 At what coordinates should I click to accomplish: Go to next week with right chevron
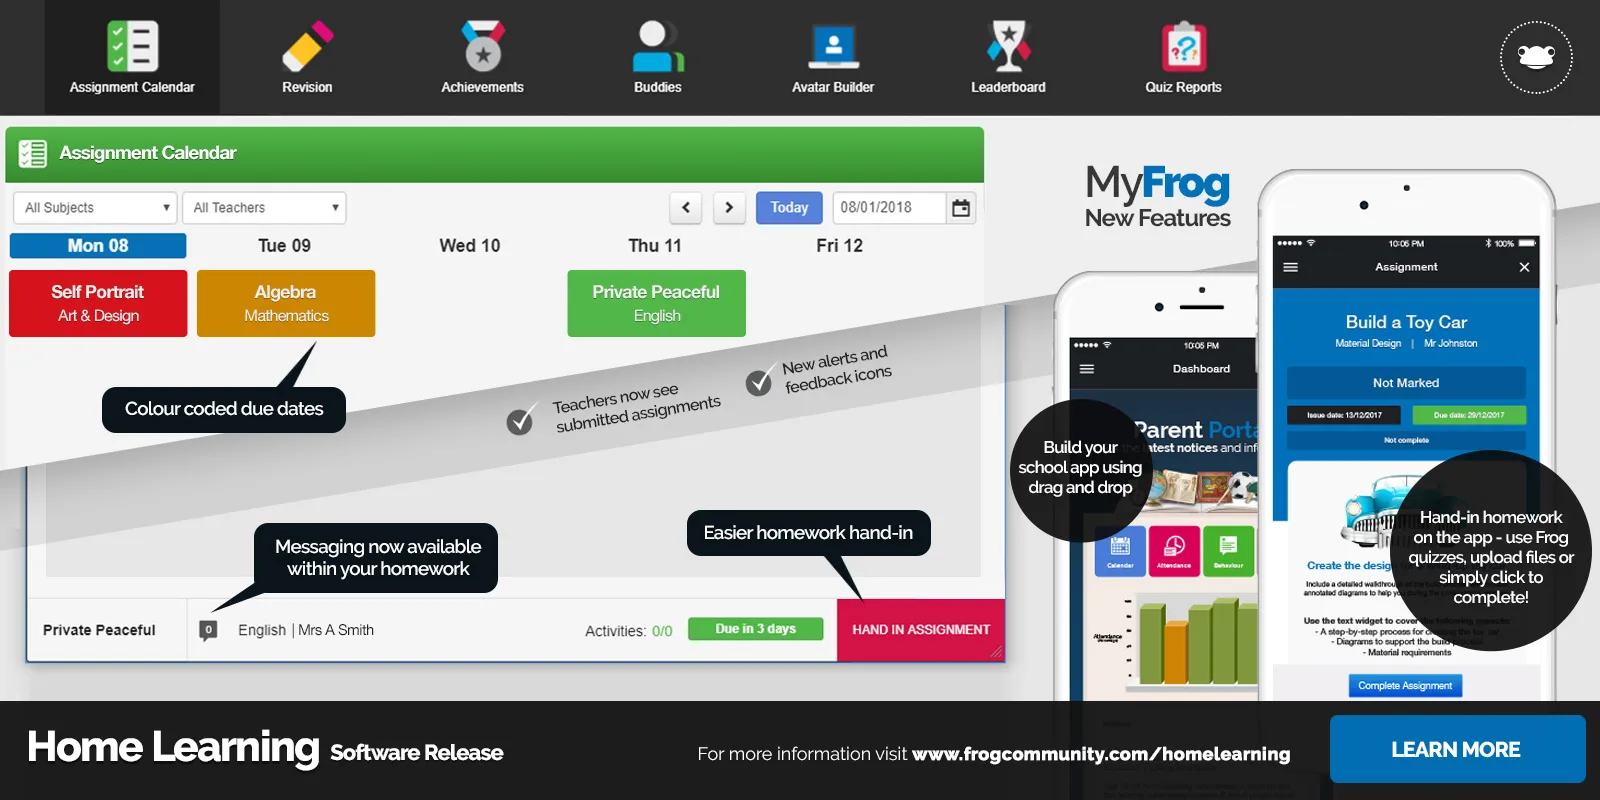point(729,208)
